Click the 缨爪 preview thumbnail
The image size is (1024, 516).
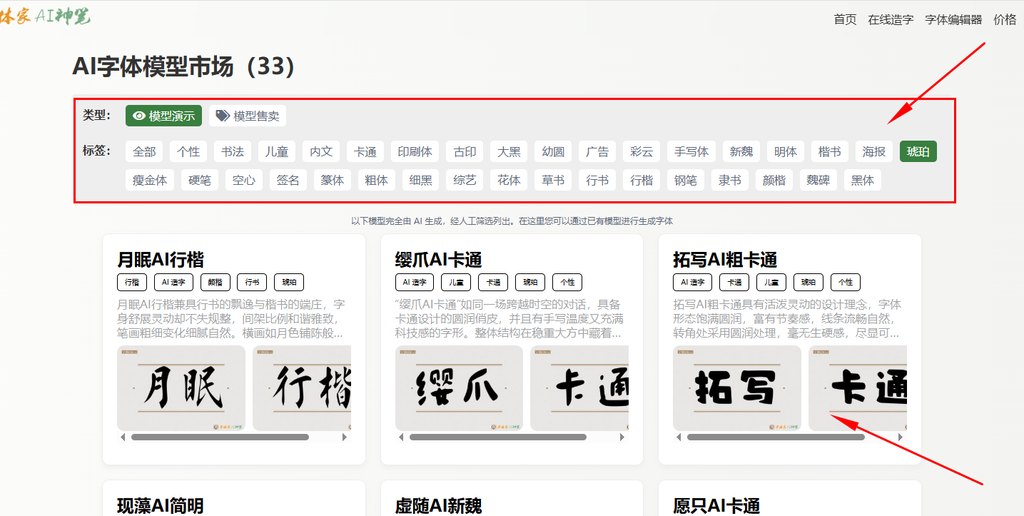[459, 388]
